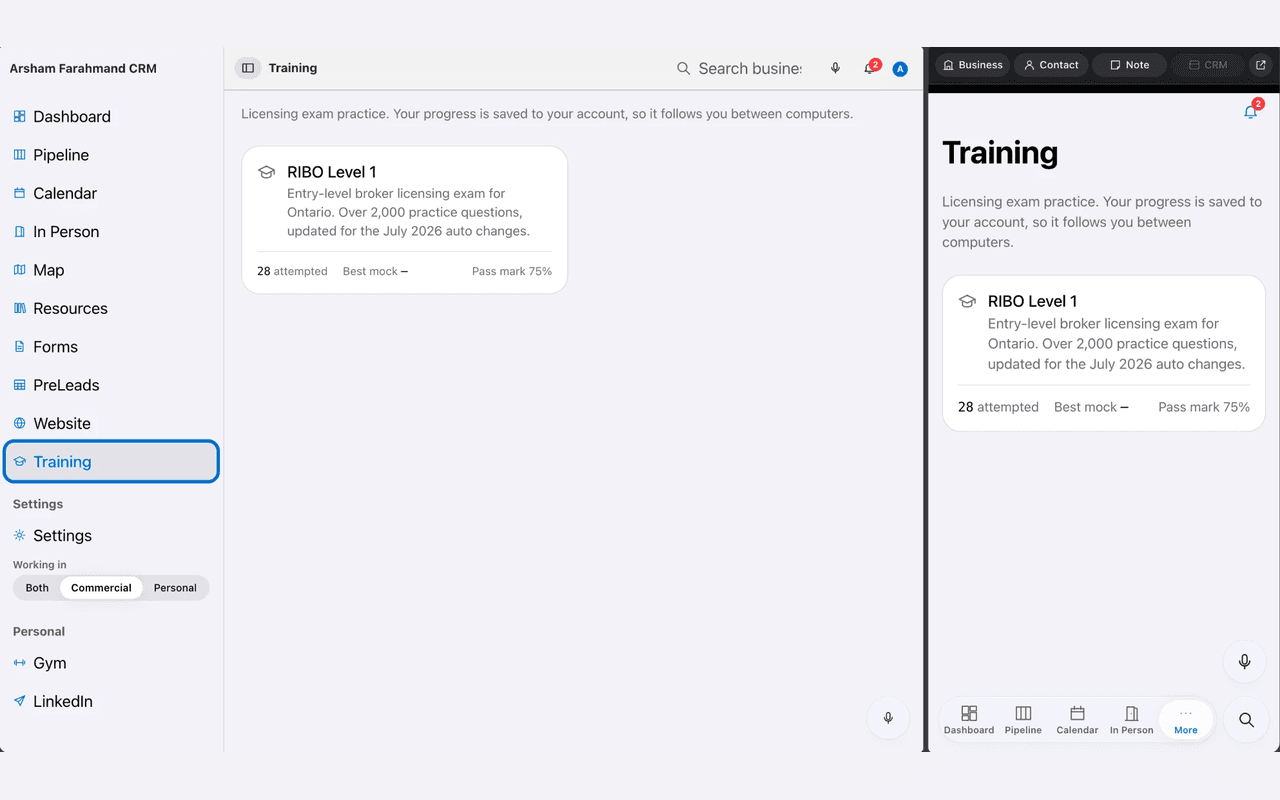Switch 'Working in' to Both
Image resolution: width=1280 pixels, height=800 pixels.
pyautogui.click(x=37, y=588)
